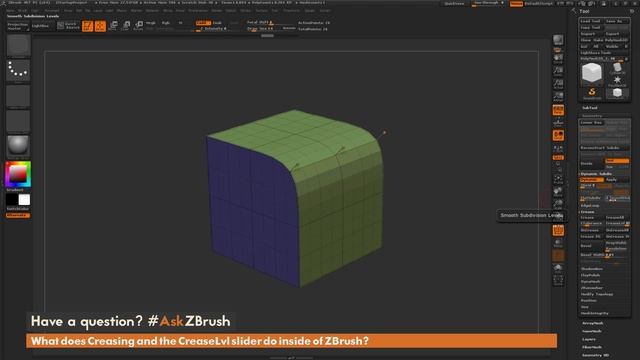This screenshot has height=360, width=640.
Task: Open the current brush thumbnail
Action: 18,46
